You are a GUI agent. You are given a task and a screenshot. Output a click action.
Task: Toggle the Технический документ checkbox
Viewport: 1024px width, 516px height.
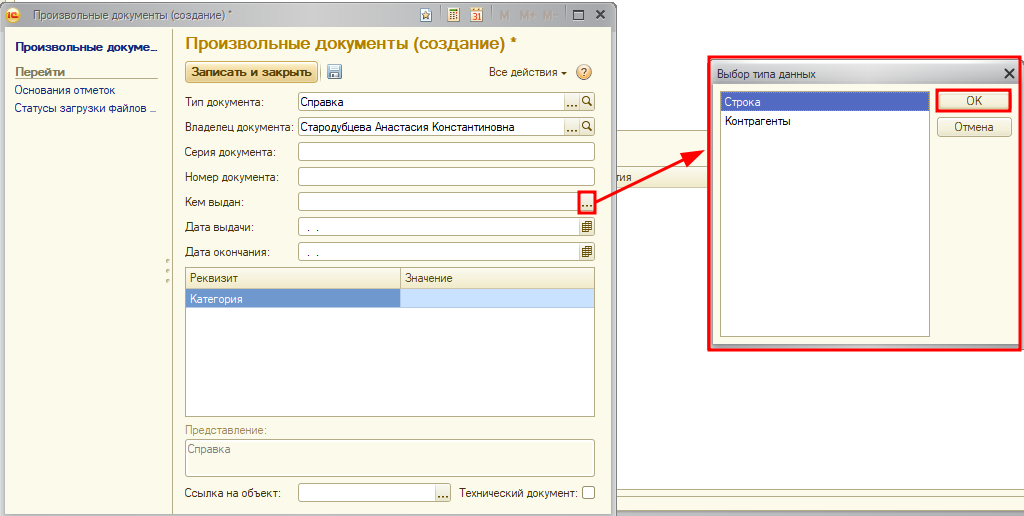click(588, 492)
